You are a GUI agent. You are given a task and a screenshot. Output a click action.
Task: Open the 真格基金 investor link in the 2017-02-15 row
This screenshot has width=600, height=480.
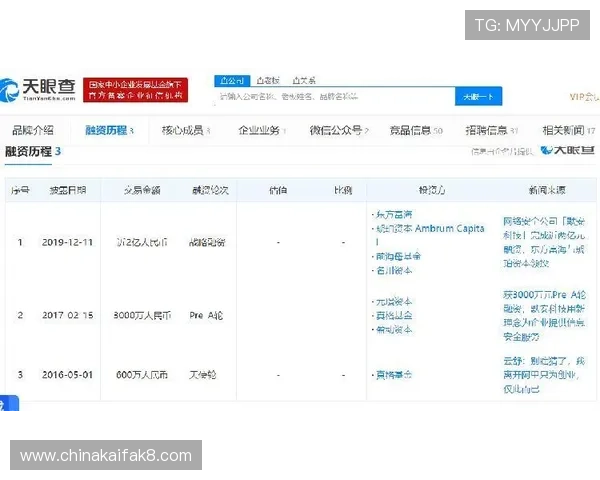point(394,316)
